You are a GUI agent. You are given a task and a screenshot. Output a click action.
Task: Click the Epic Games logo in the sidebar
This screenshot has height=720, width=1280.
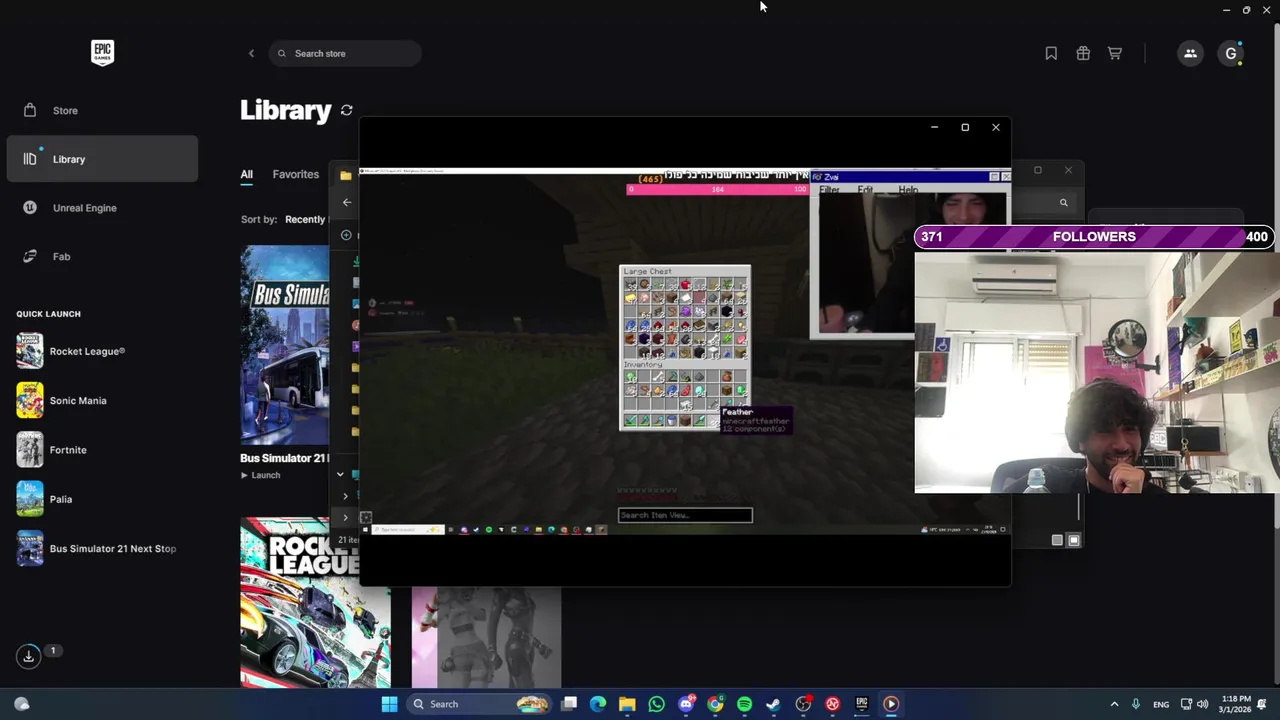pyautogui.click(x=102, y=53)
